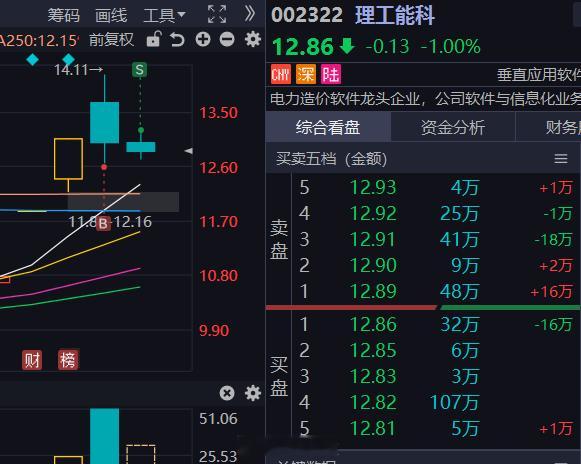Viewport: 581px width, 464px height.
Task: Click the tall cyan volume bar
Action: pos(104,436)
